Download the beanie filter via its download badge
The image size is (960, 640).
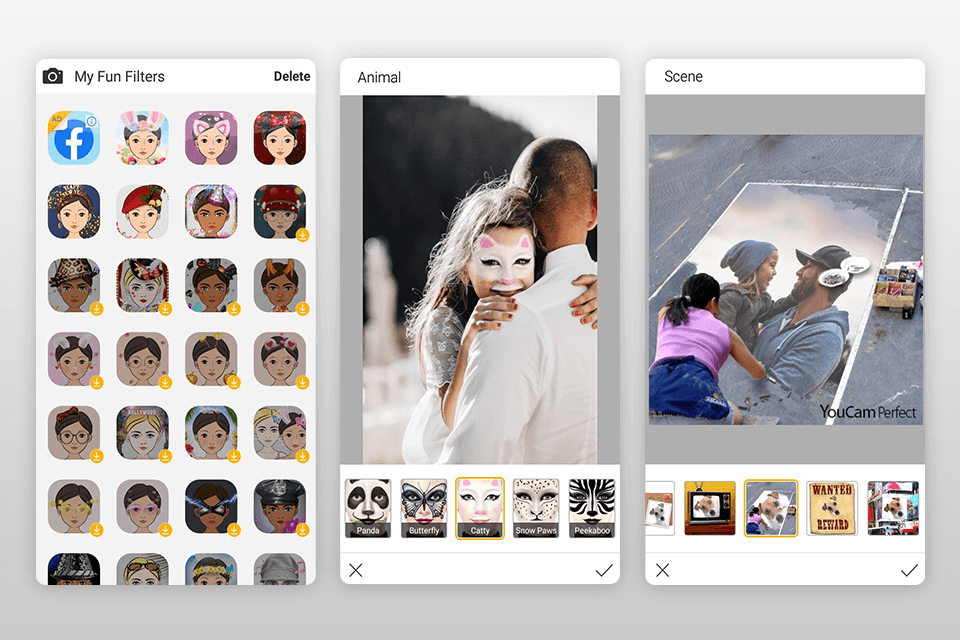coord(302,234)
